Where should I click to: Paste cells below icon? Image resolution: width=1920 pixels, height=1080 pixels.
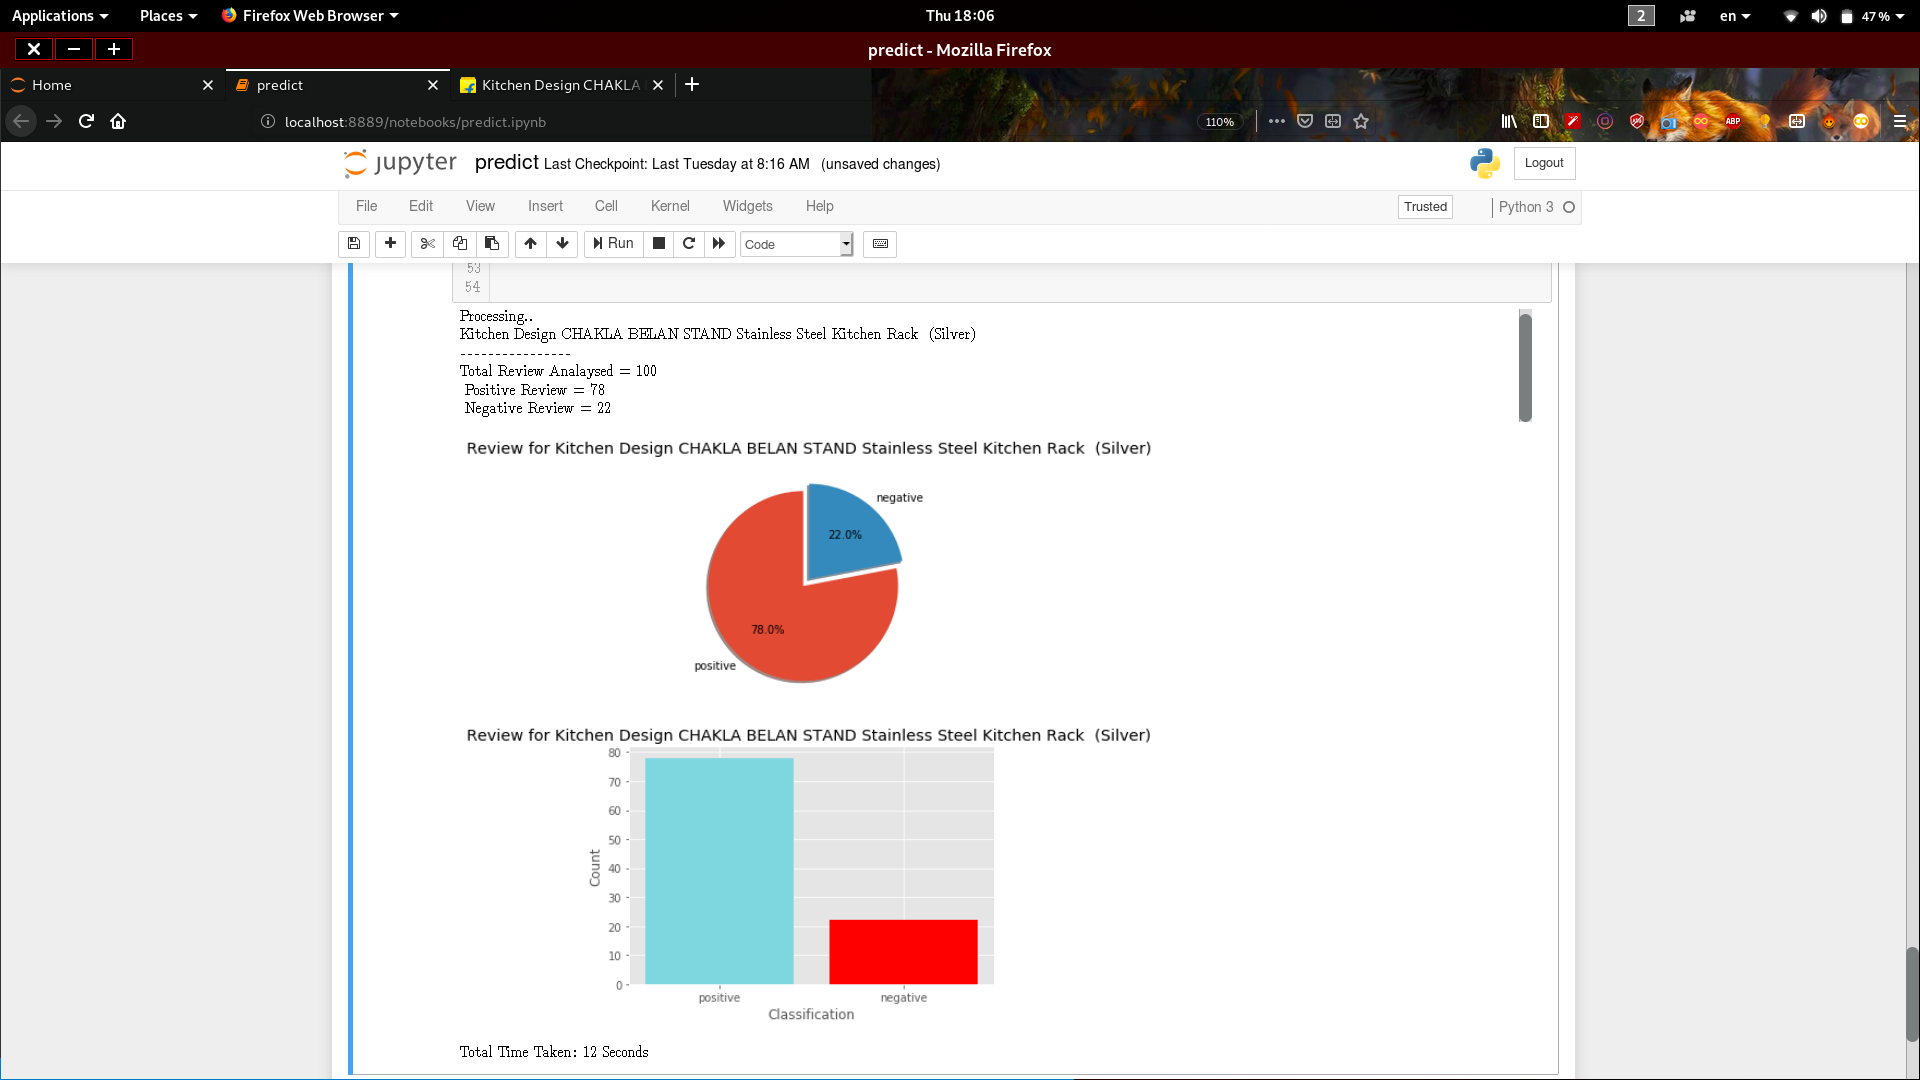[x=492, y=243]
